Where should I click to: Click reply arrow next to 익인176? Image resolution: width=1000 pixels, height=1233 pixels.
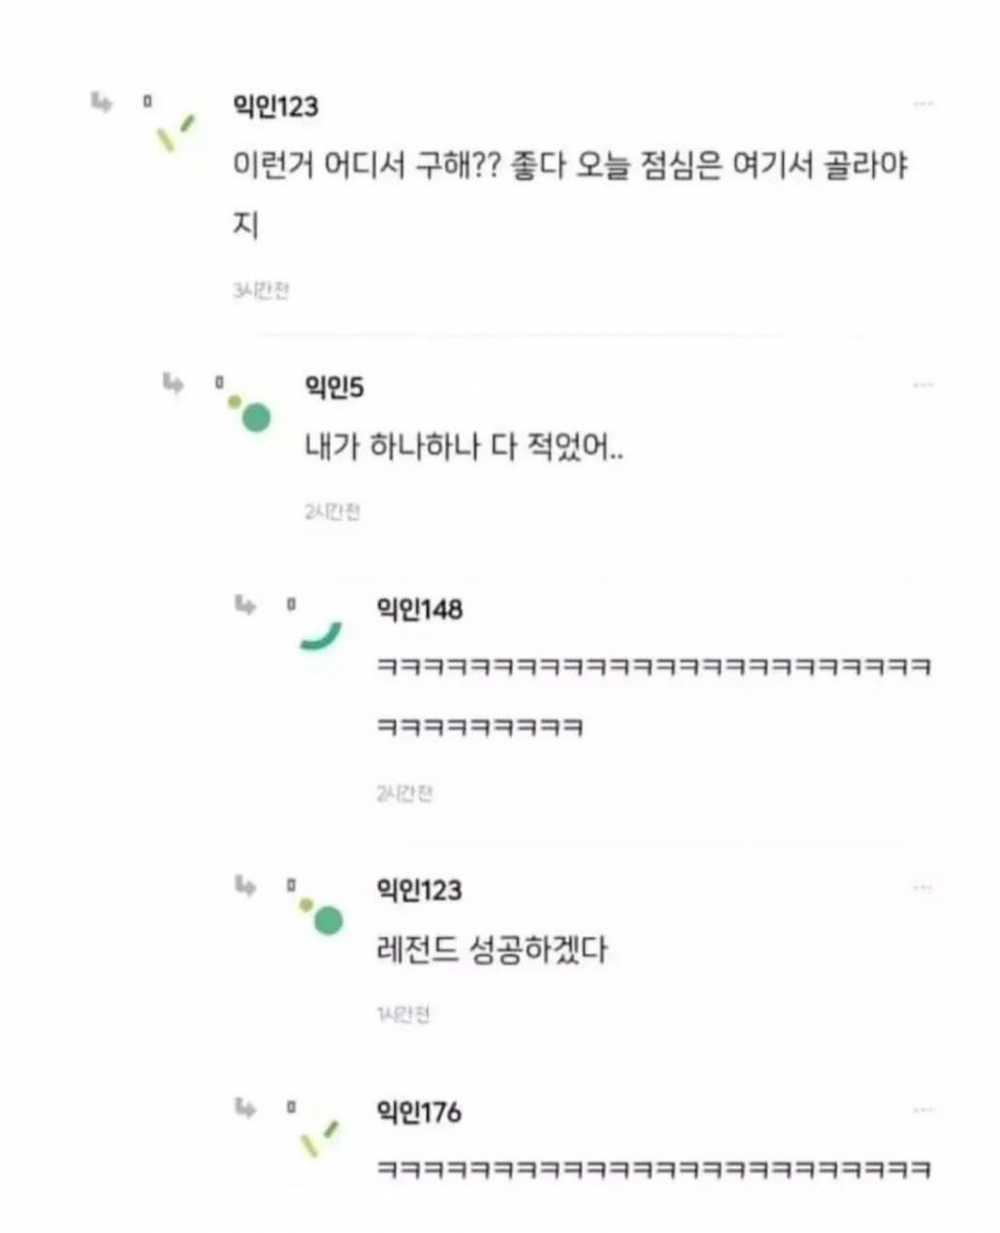(246, 1107)
